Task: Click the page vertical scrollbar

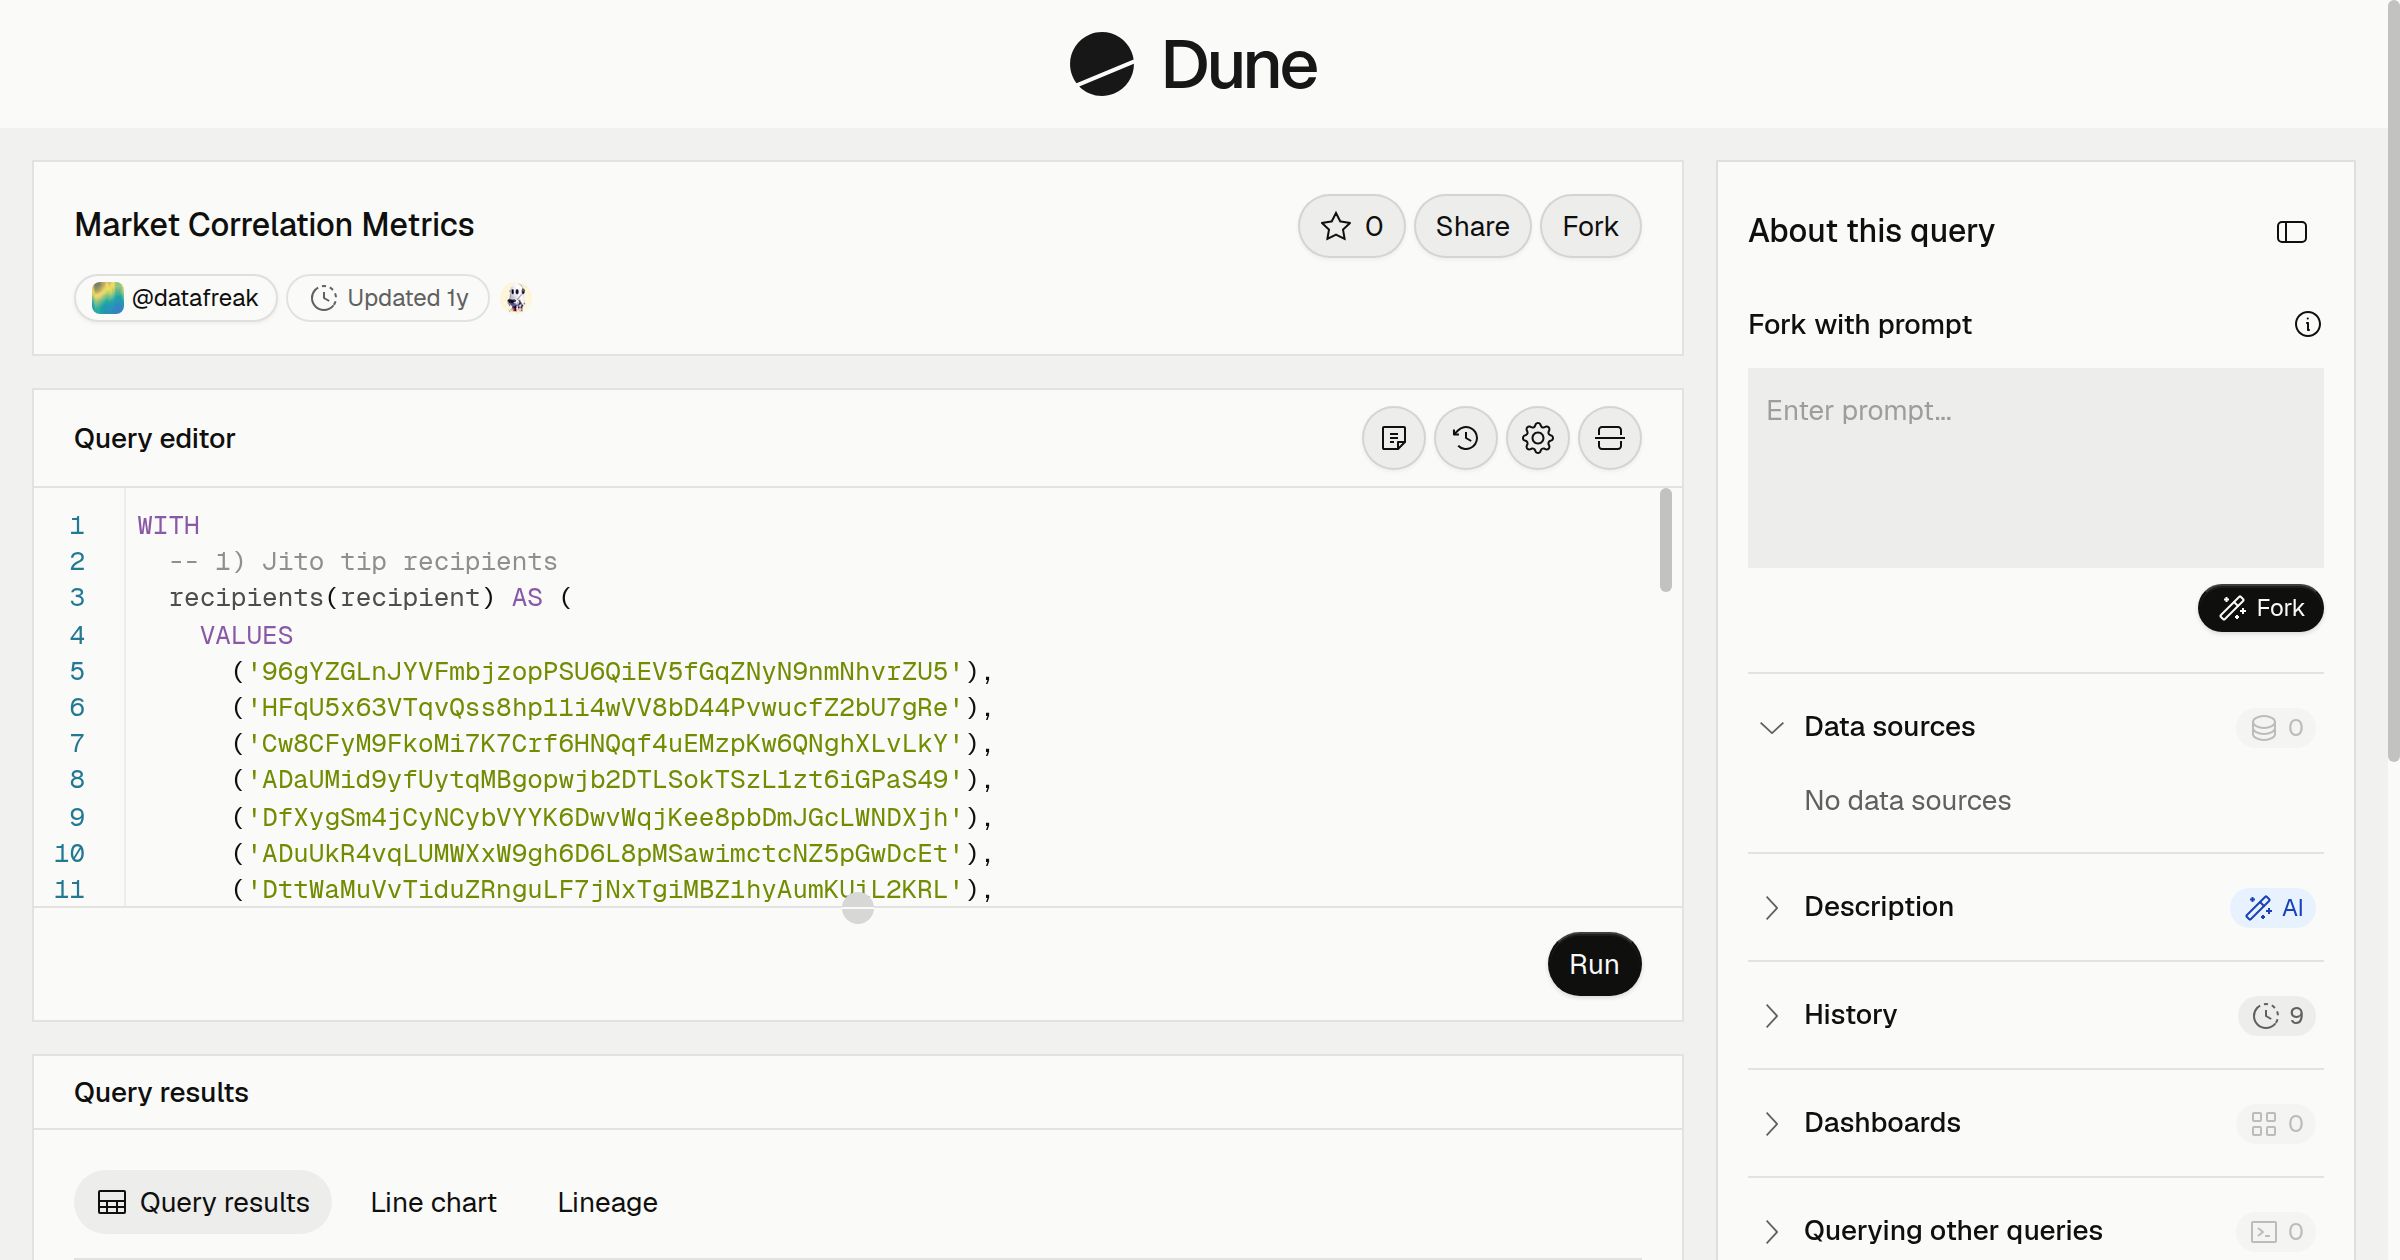Action: [x=2393, y=380]
